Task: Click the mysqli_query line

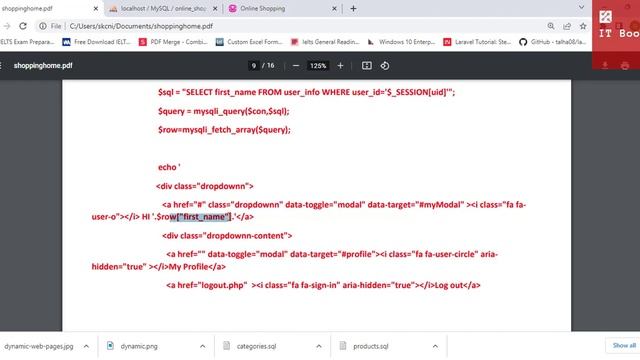Action: pyautogui.click(x=224, y=111)
